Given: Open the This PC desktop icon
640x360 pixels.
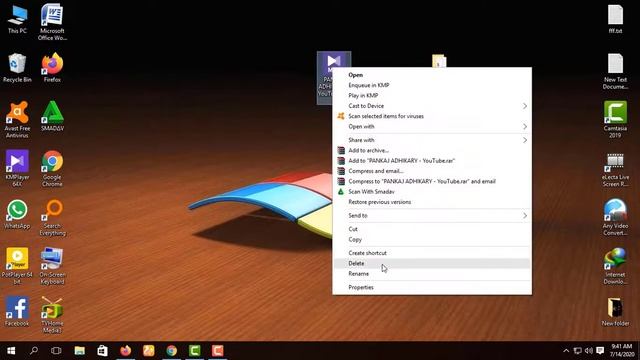Looking at the screenshot, I should pos(17,20).
